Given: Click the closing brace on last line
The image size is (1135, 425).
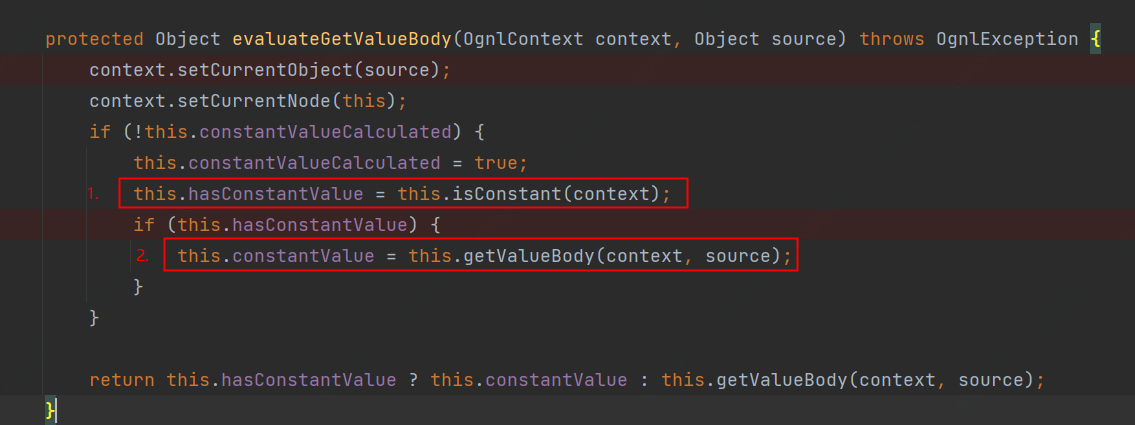Looking at the screenshot, I should click(x=50, y=410).
